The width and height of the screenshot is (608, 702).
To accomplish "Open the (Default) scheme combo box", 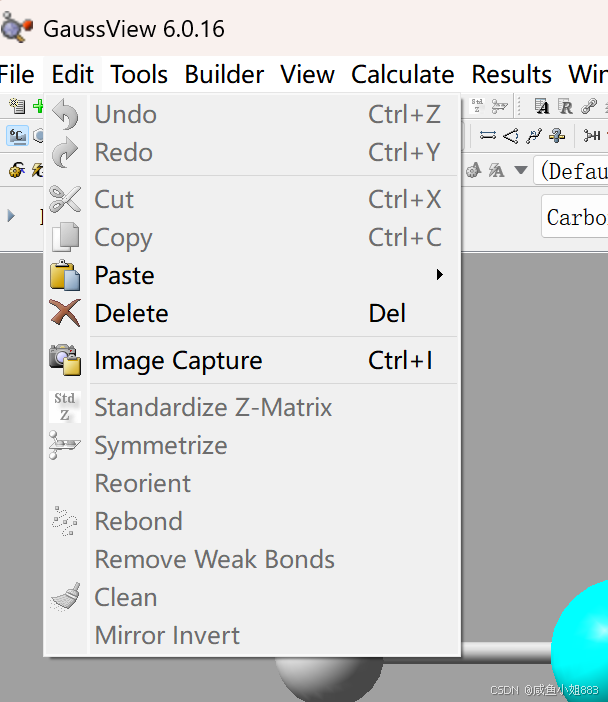I will point(571,171).
